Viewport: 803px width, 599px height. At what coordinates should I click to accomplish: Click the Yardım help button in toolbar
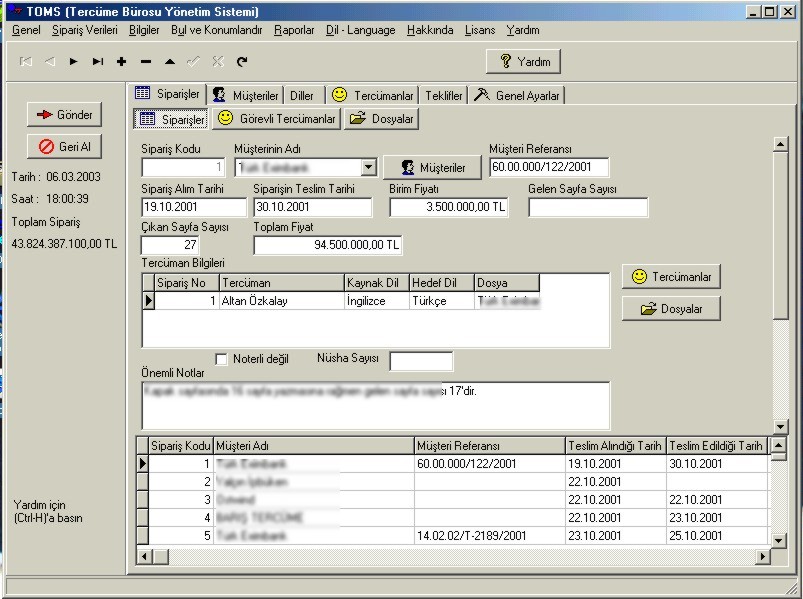pyautogui.click(x=524, y=62)
